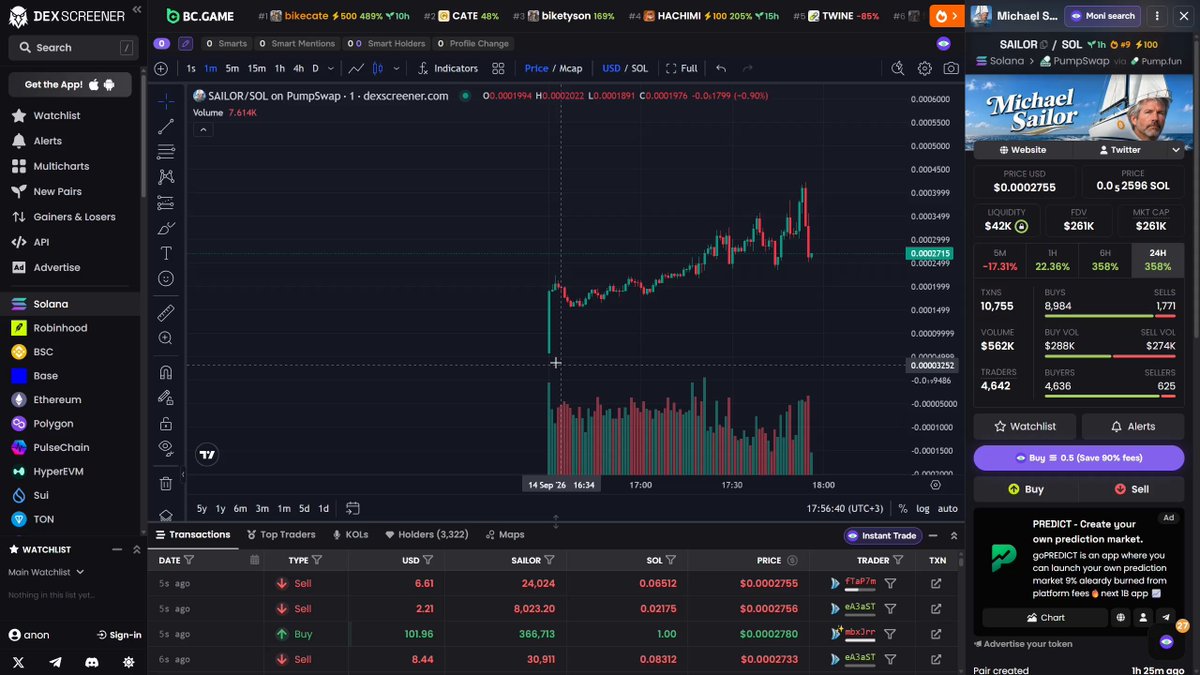Toggle lock all drawing tools
This screenshot has height=675, width=1200.
tap(166, 423)
